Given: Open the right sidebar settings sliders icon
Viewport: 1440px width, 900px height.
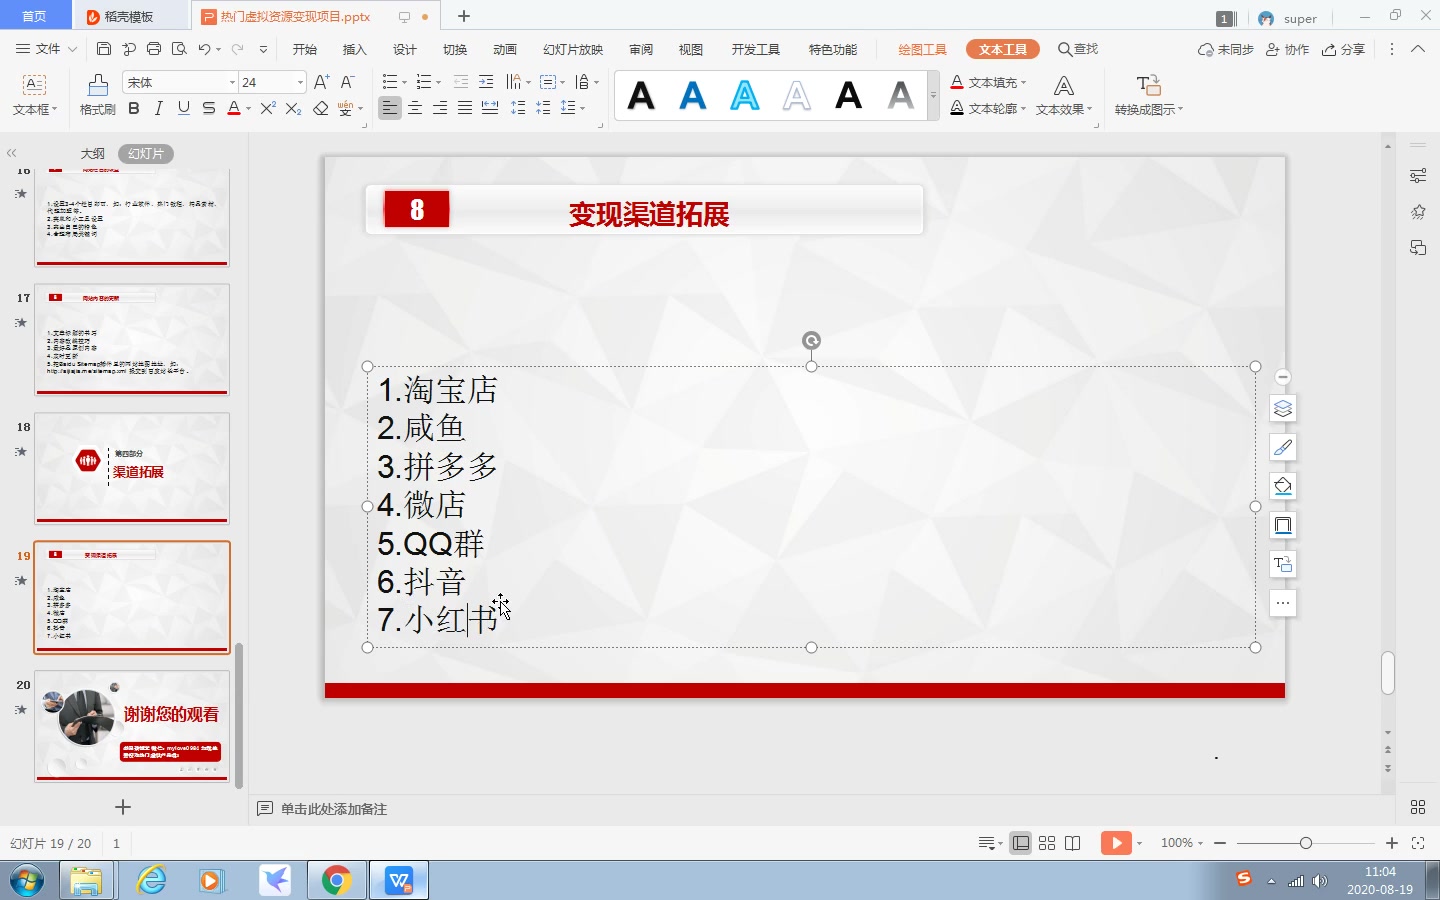Looking at the screenshot, I should (x=1418, y=176).
